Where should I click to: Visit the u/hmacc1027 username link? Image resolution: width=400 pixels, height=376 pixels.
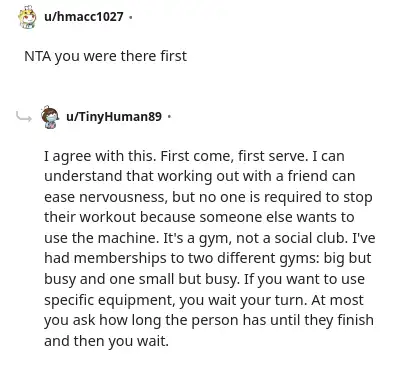83,16
